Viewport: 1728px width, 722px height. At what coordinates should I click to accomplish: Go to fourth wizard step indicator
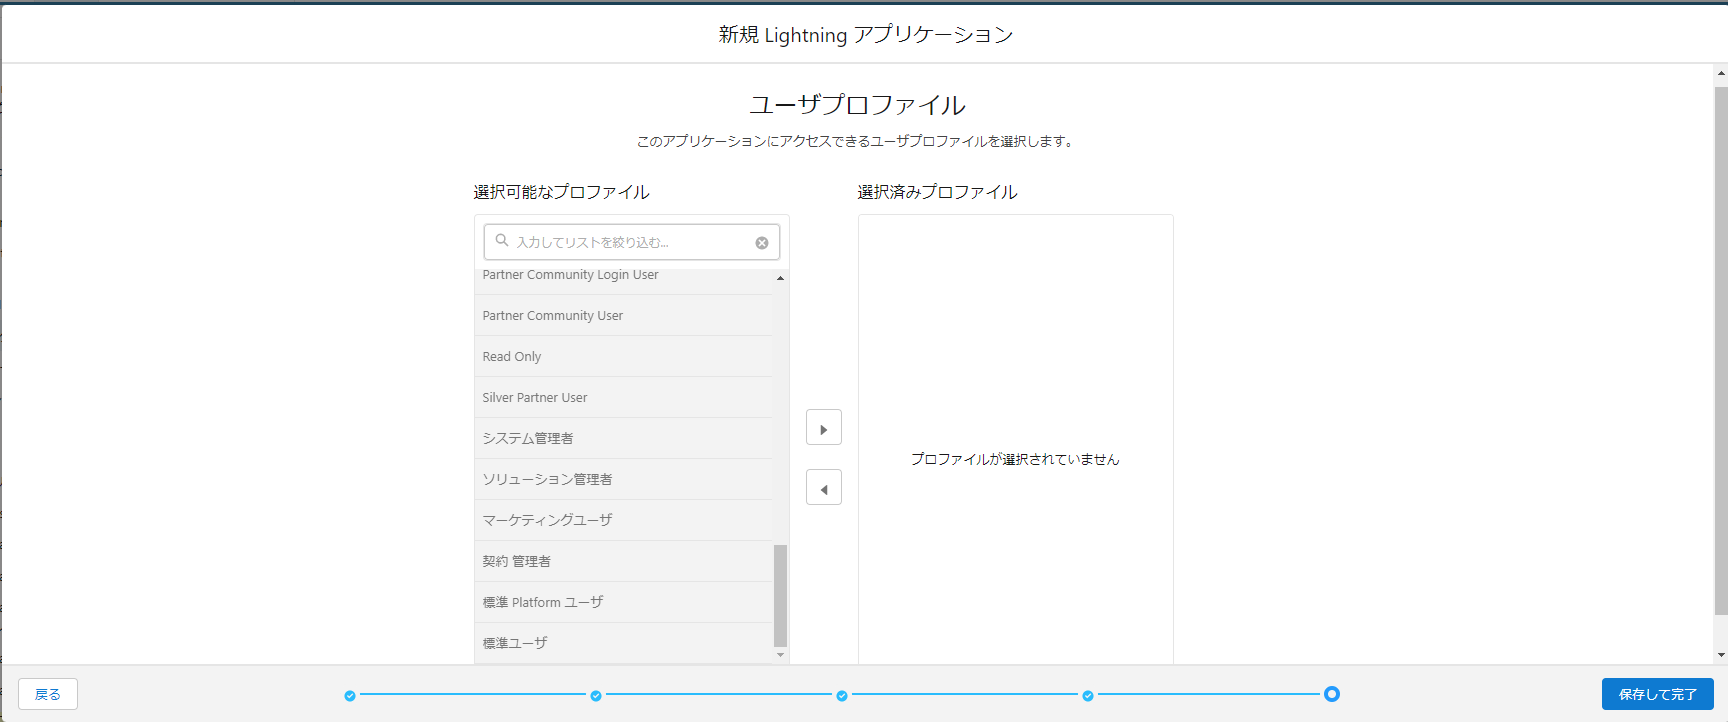[x=1088, y=695]
